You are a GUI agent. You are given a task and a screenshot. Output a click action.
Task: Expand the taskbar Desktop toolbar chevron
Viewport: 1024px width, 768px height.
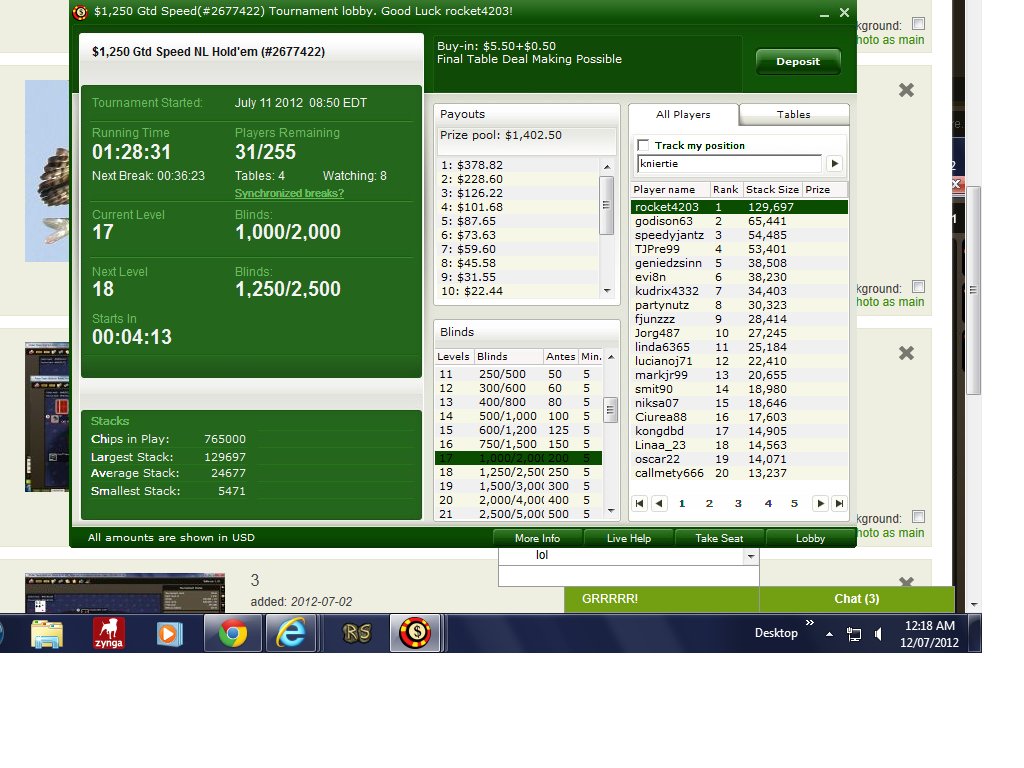(x=810, y=623)
